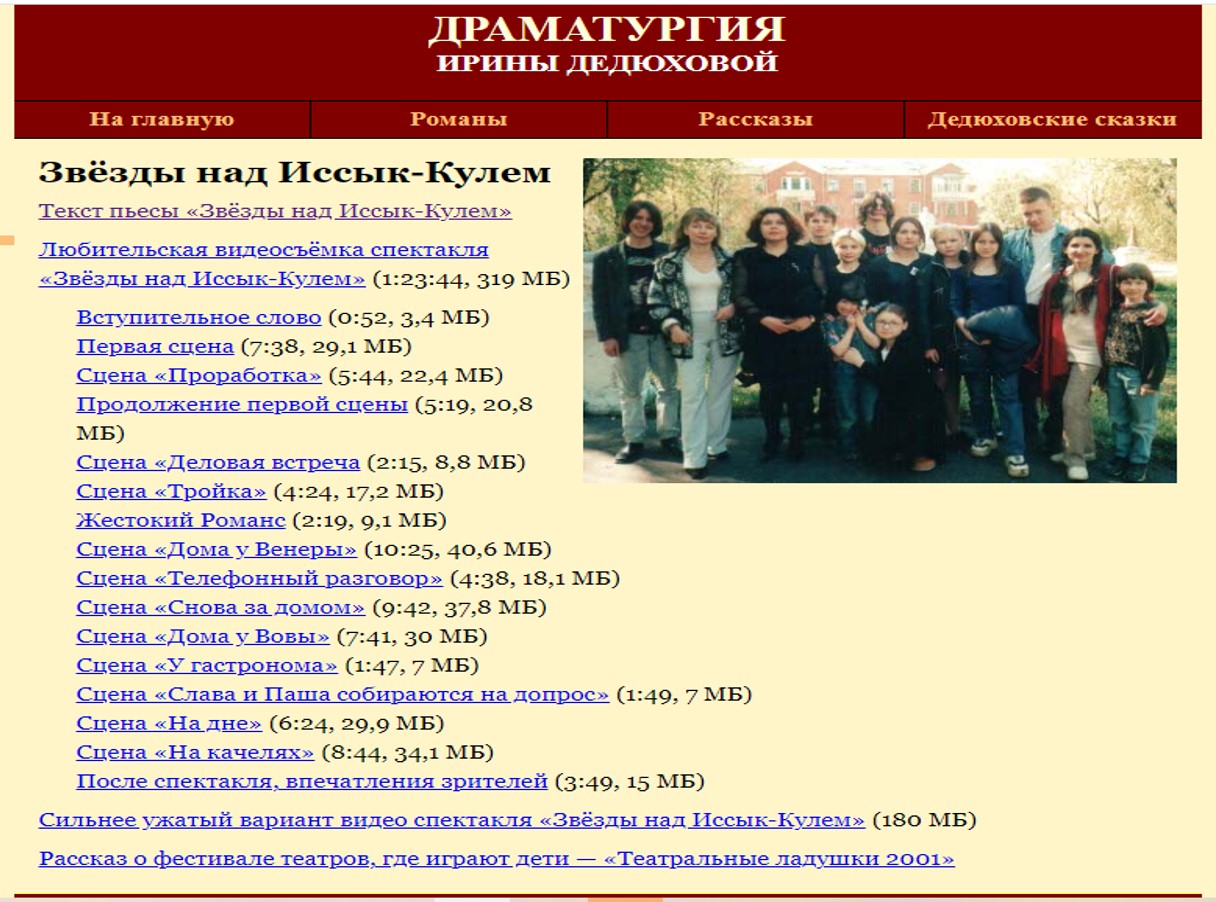Open Сцена «Слава и Паша собираются на допрос»
1216x902 pixels.
click(342, 695)
